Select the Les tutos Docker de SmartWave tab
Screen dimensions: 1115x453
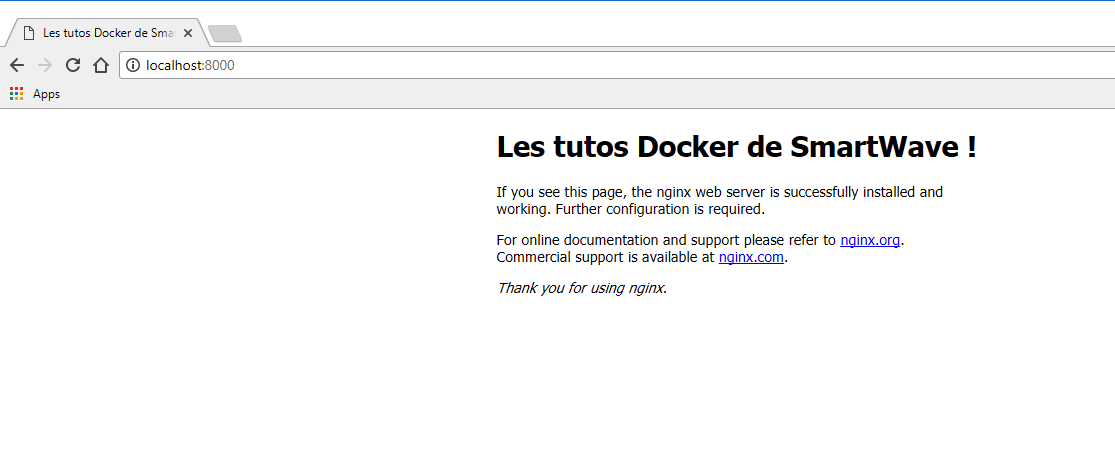(x=107, y=33)
